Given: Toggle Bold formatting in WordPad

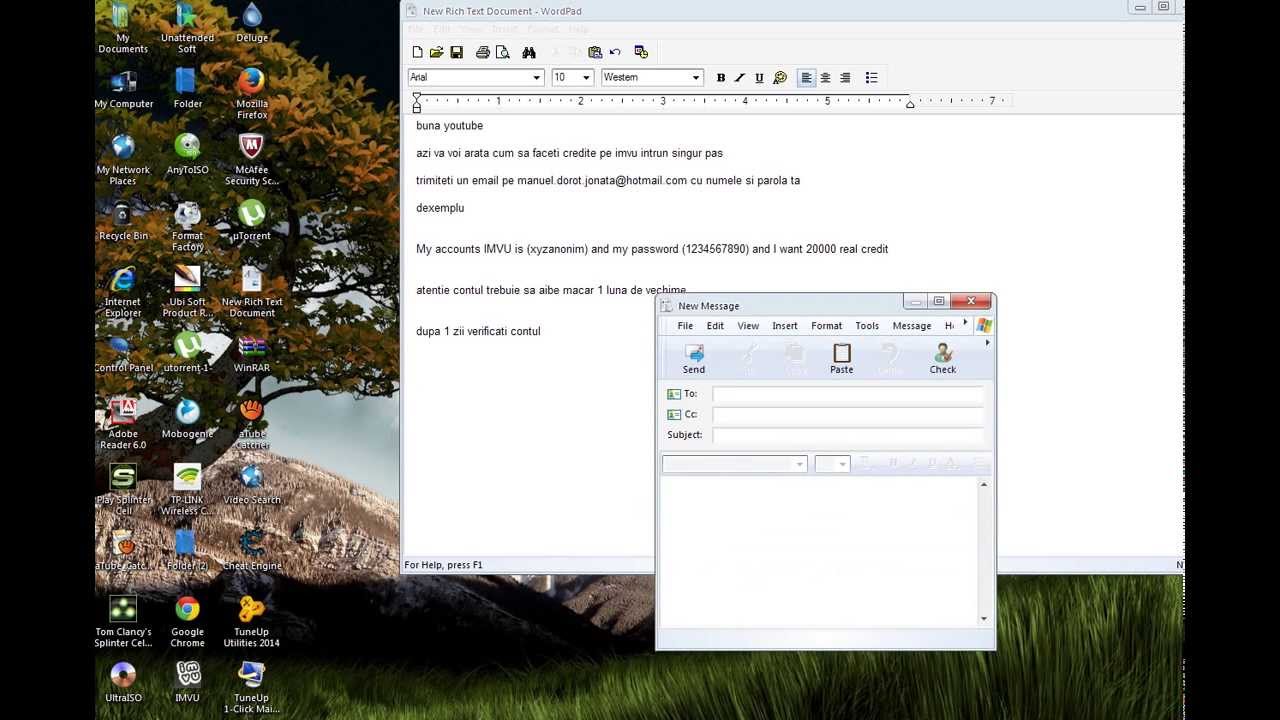Looking at the screenshot, I should coord(721,78).
